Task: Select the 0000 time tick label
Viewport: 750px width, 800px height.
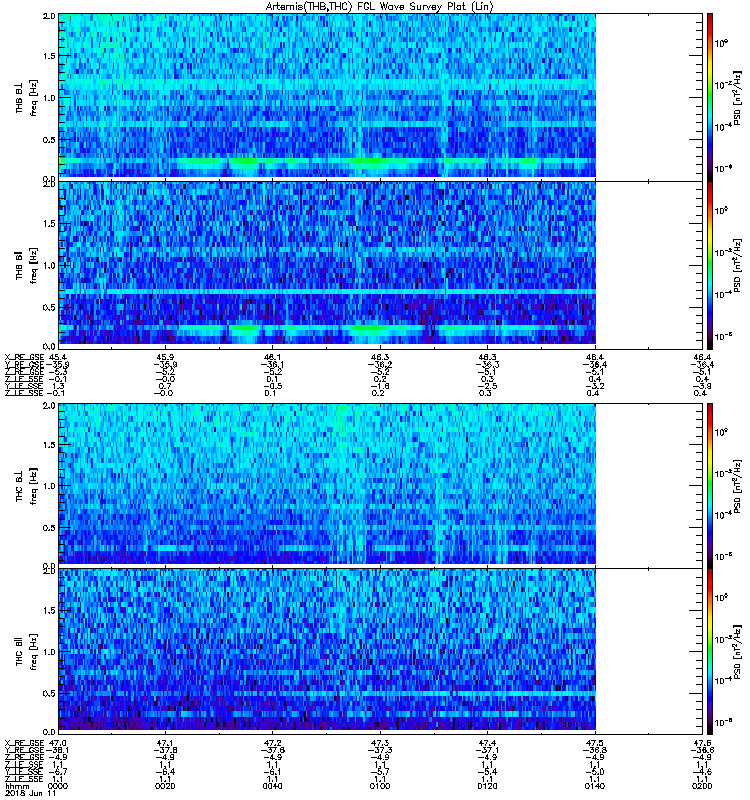Action: 58,786
